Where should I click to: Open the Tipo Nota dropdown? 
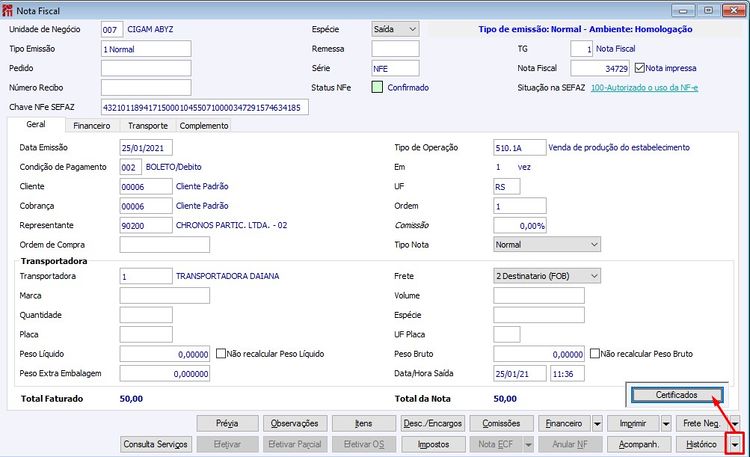point(547,245)
